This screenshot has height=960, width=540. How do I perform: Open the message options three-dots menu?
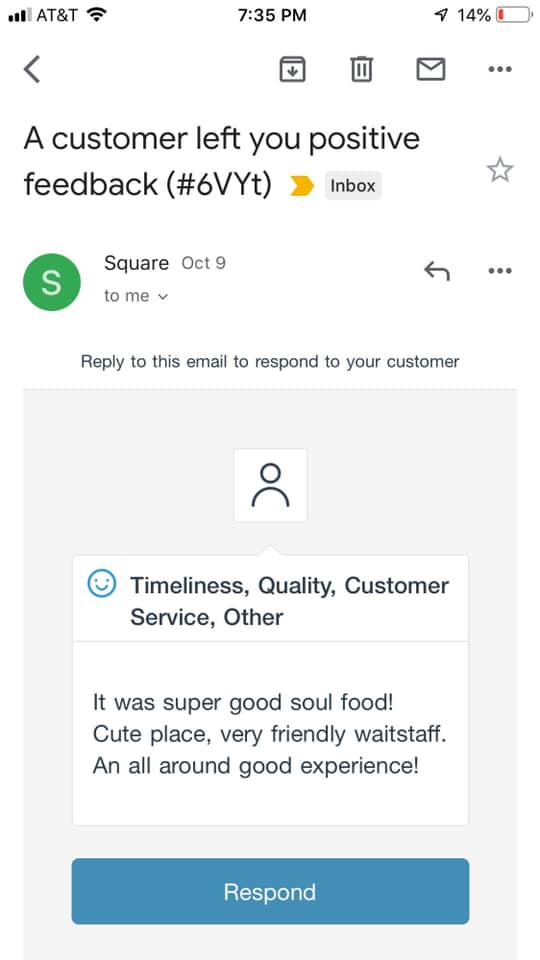[x=500, y=271]
